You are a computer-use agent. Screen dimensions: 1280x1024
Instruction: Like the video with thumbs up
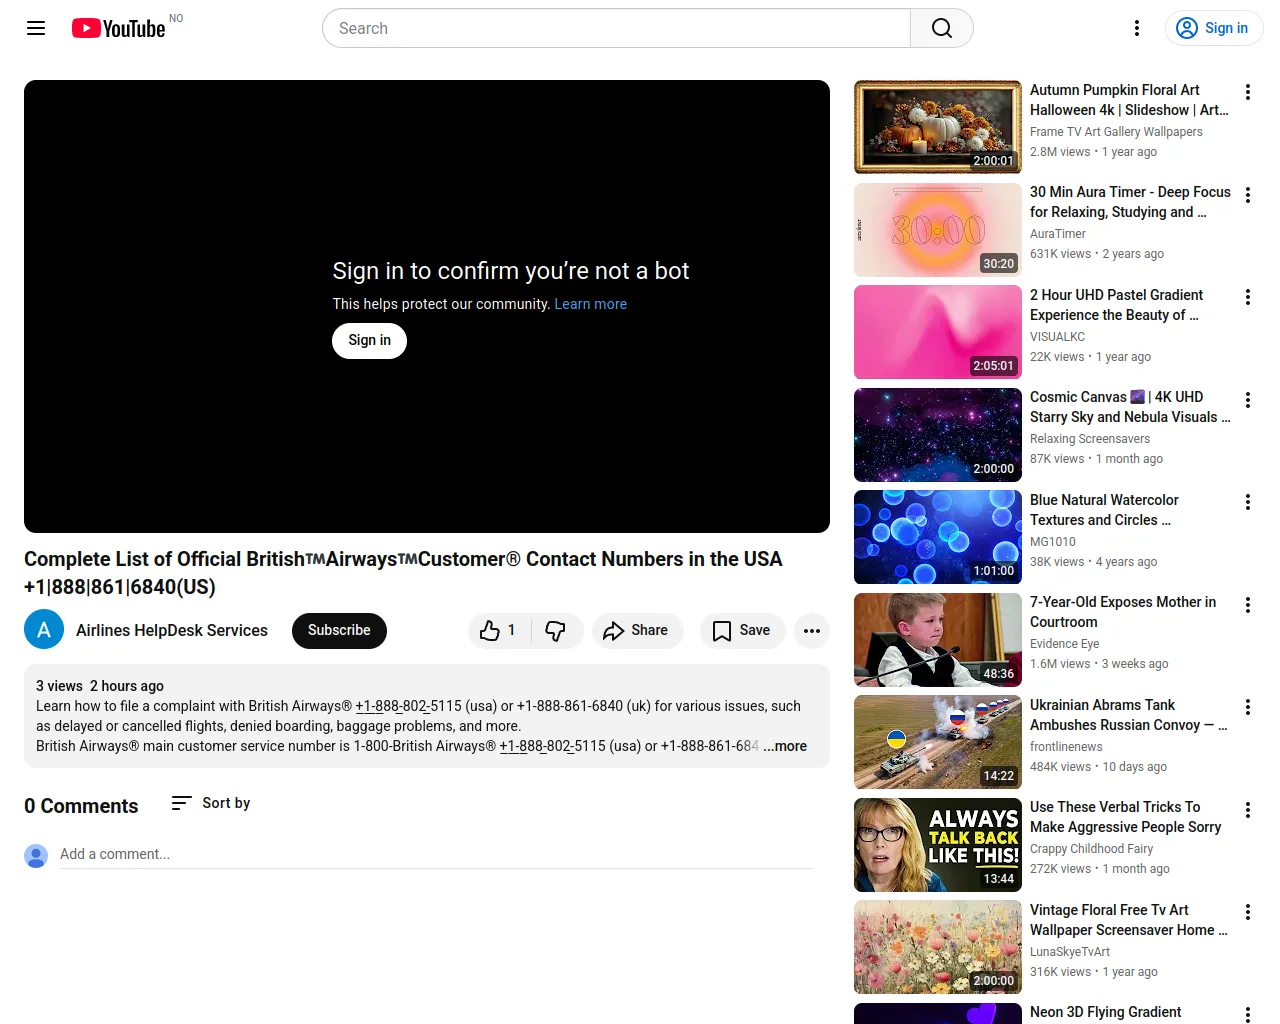click(x=498, y=631)
